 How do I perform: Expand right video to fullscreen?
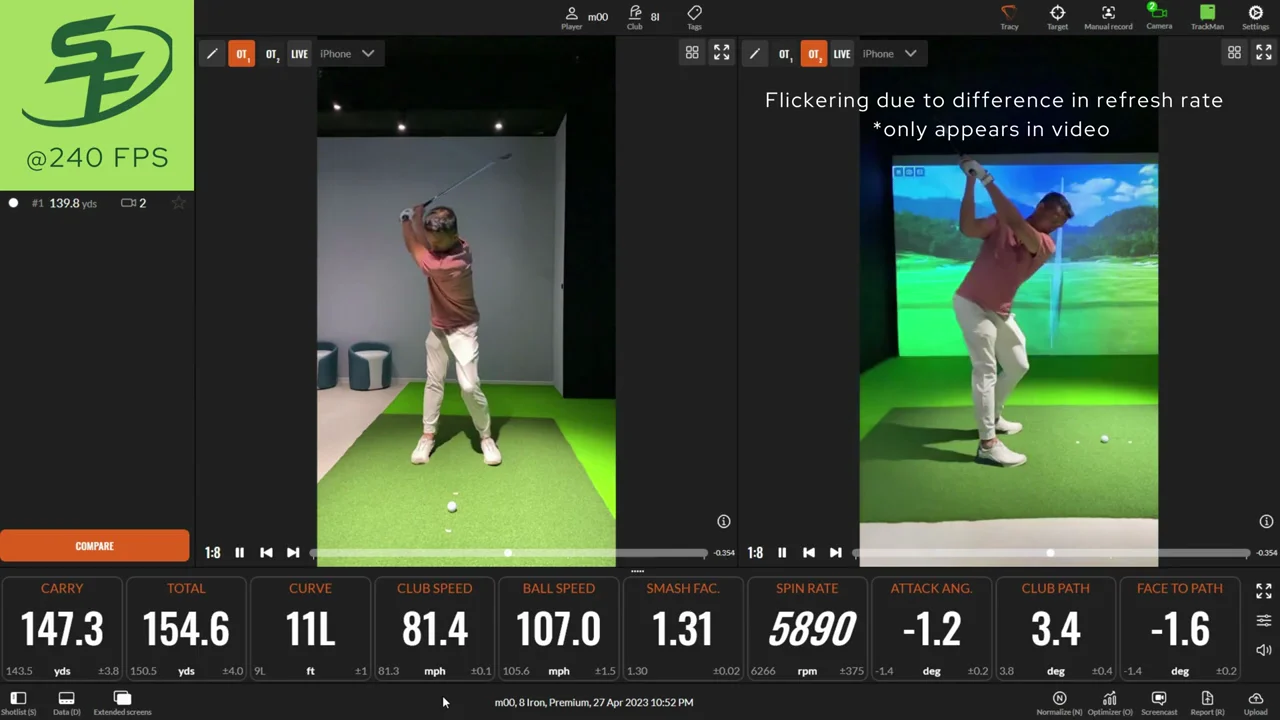click(1263, 53)
